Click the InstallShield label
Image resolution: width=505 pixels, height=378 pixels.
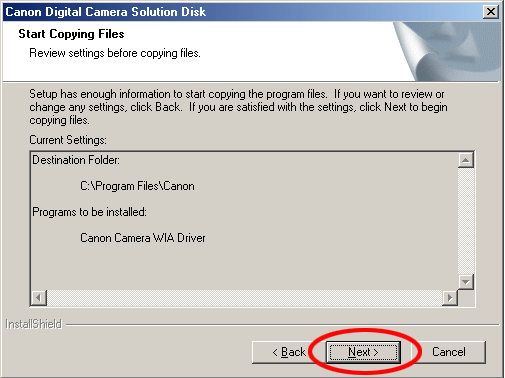[34, 324]
